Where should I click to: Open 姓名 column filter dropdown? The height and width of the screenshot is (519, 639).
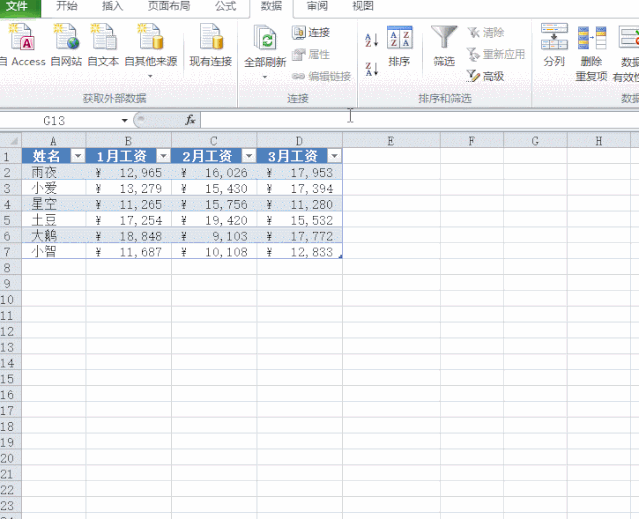coord(78,156)
